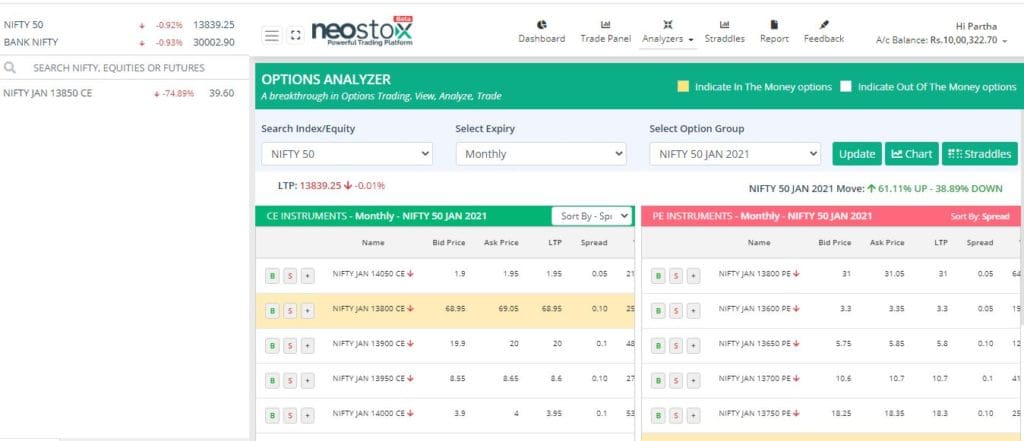Add NIFTY JAN 14000 CE with plus
1024x441 pixels.
[x=308, y=415]
